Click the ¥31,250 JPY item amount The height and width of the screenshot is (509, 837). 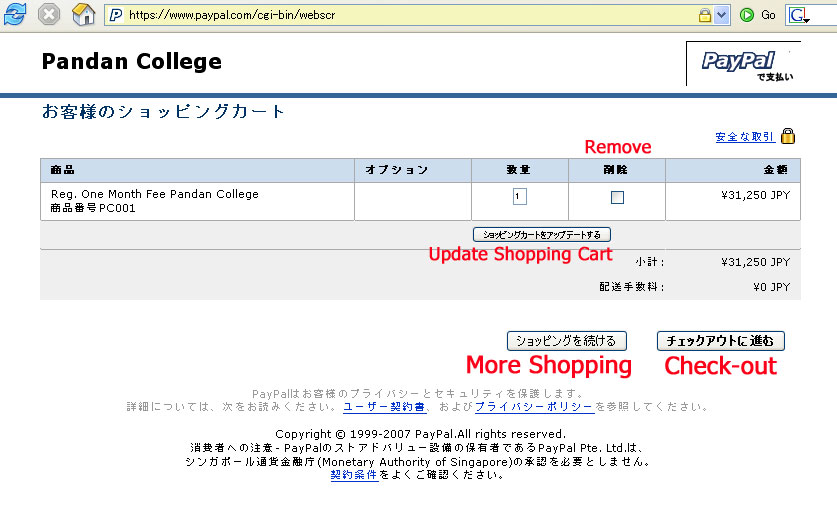click(755, 195)
